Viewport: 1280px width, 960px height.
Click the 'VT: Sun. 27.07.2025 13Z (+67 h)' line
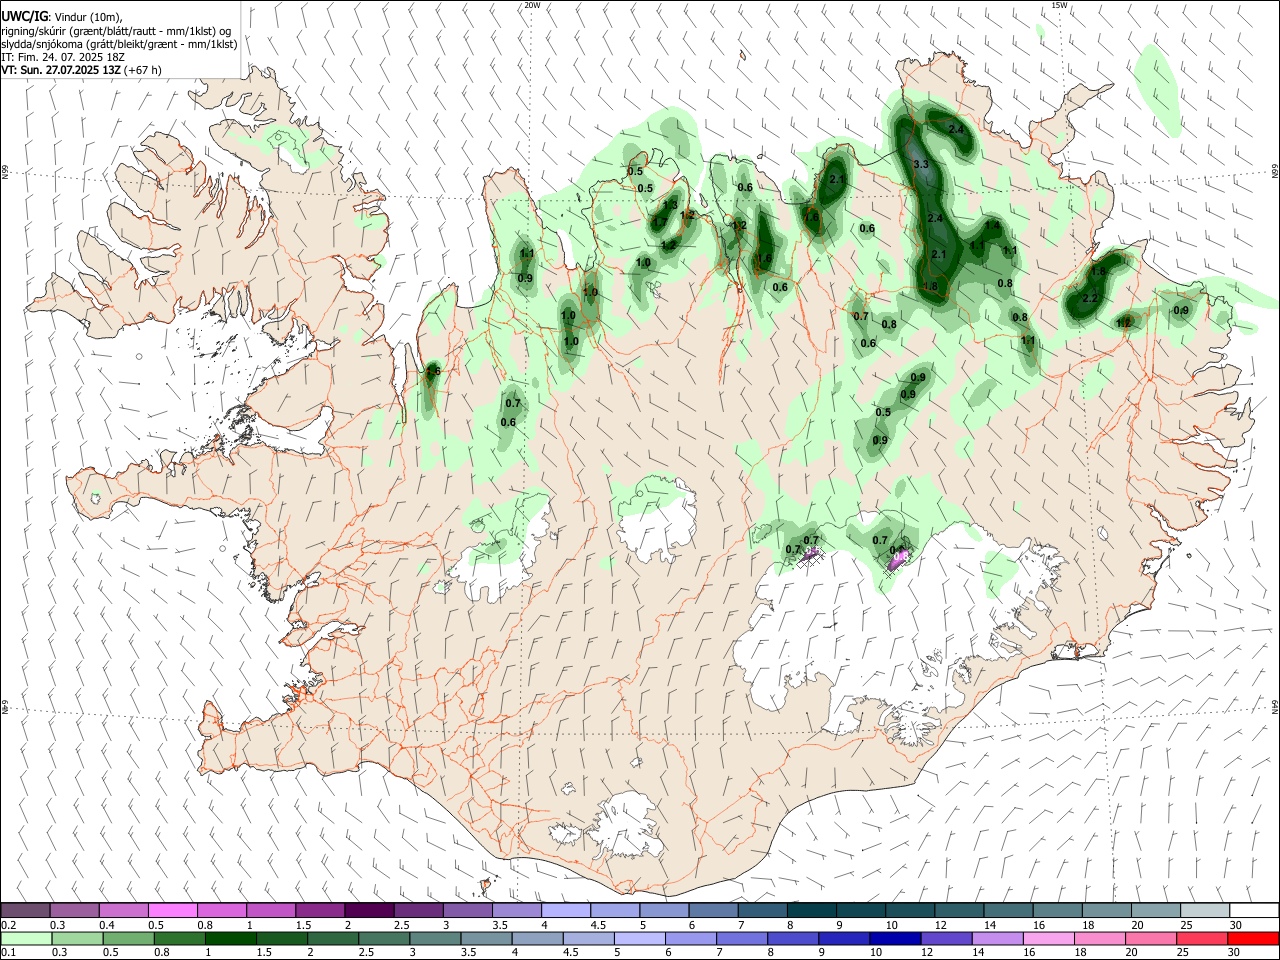pyautogui.click(x=81, y=70)
